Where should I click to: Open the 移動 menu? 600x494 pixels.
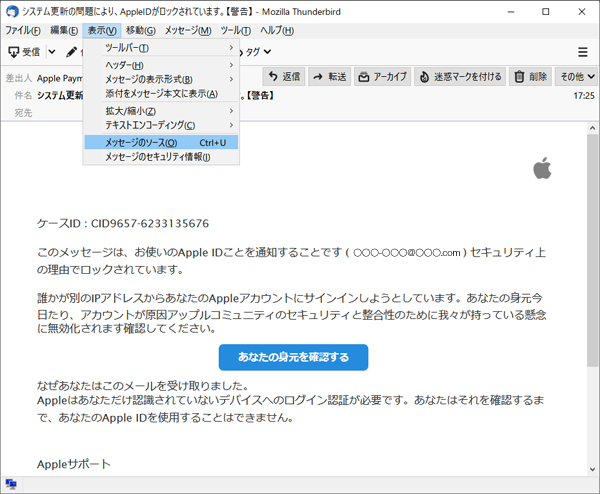click(141, 31)
